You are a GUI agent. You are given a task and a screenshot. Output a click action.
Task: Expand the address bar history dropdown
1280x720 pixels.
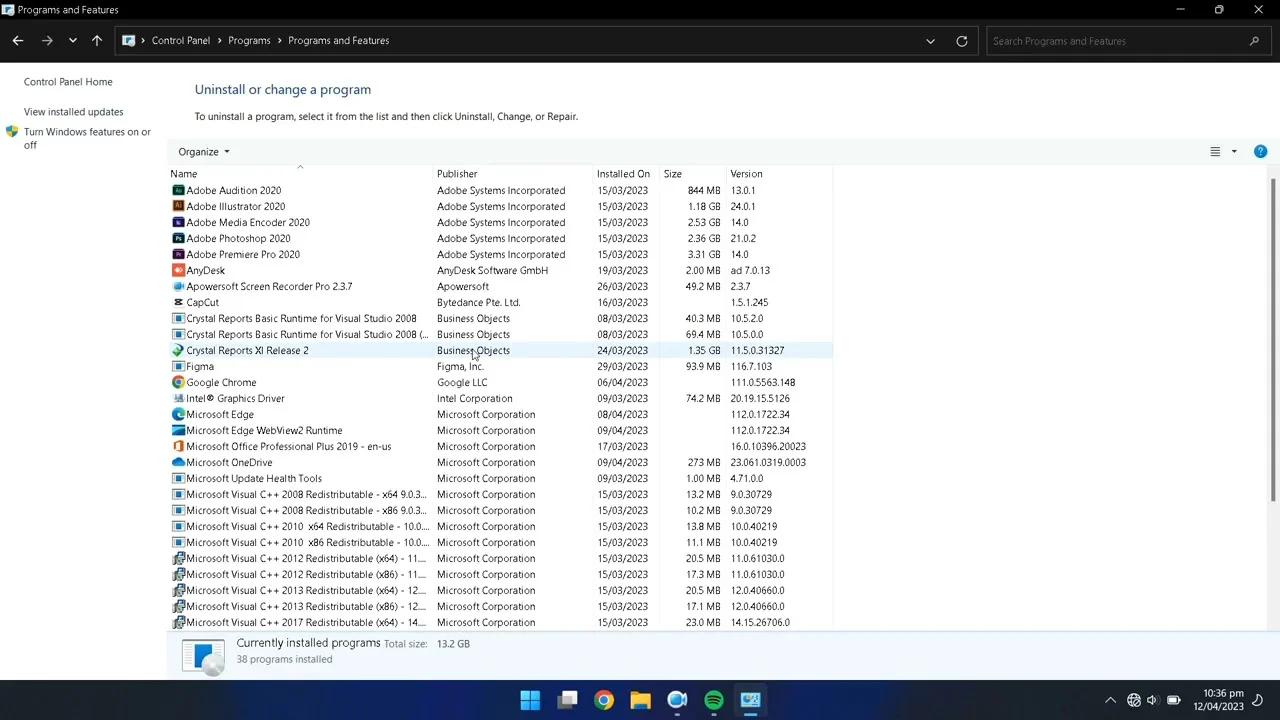(x=930, y=41)
